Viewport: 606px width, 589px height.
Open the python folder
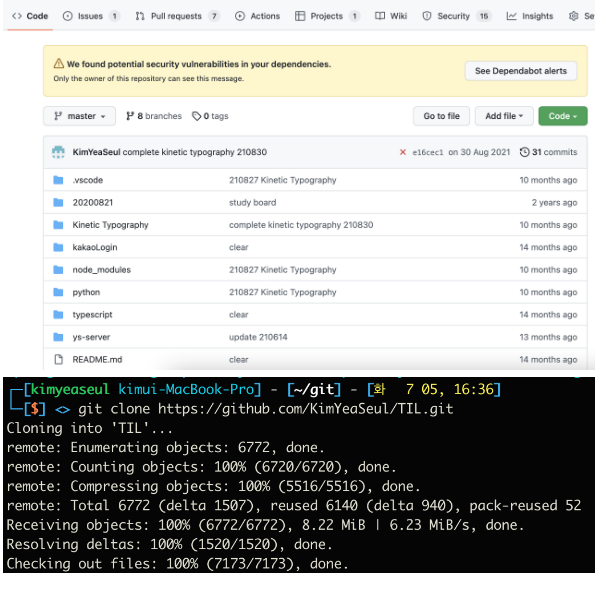click(86, 292)
